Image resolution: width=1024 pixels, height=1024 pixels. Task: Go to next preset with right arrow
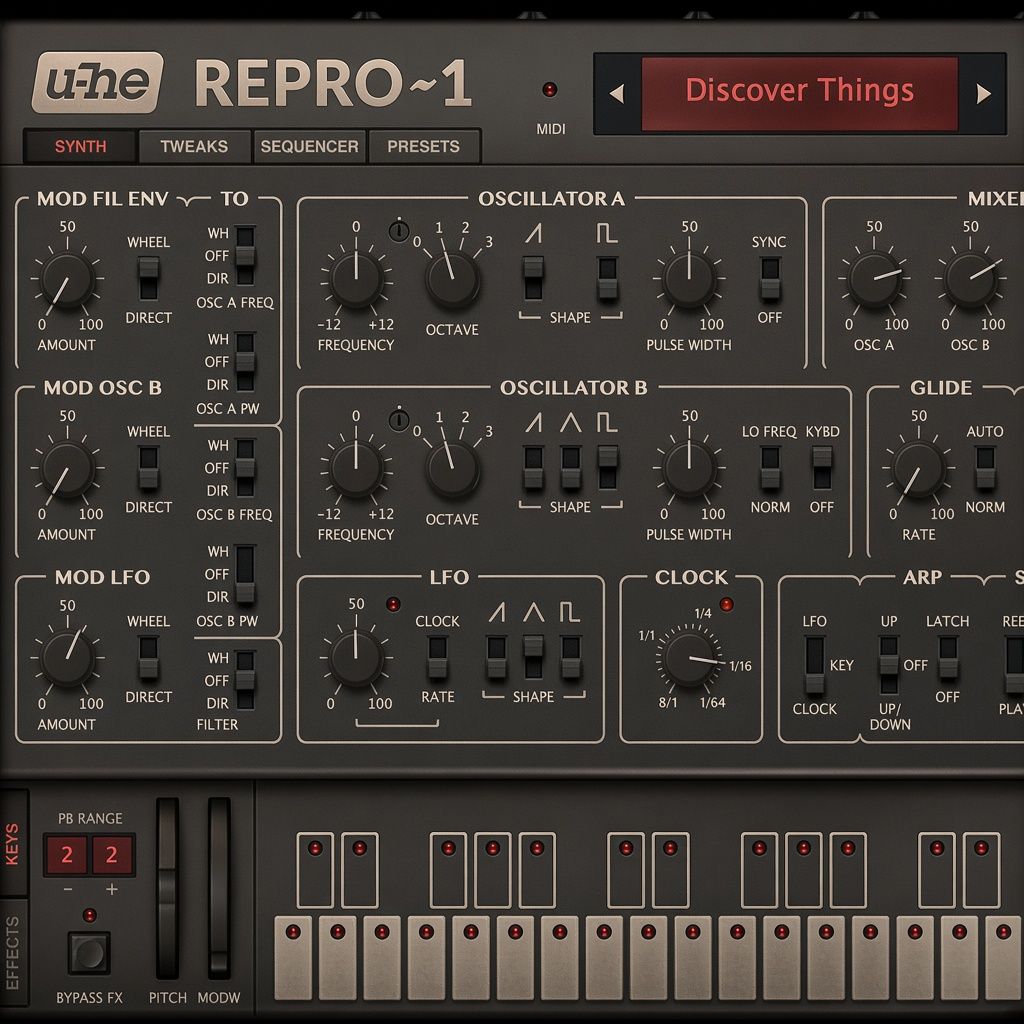coord(983,93)
